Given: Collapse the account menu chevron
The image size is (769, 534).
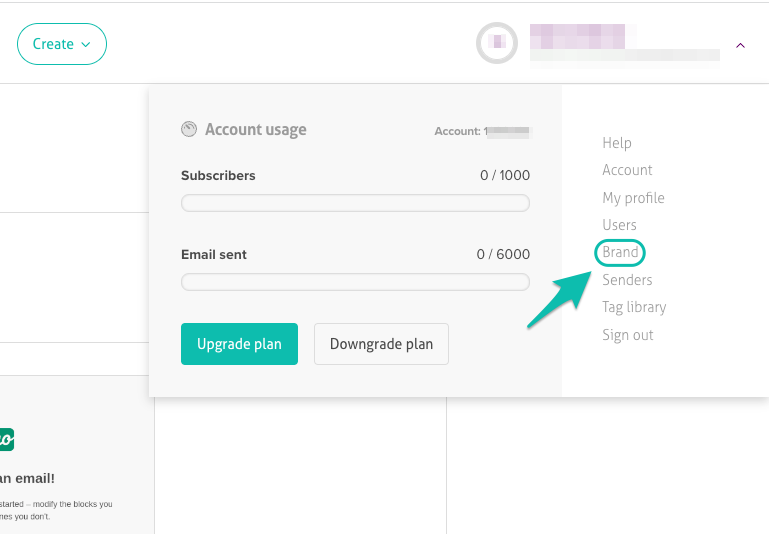Looking at the screenshot, I should click(x=740, y=45).
